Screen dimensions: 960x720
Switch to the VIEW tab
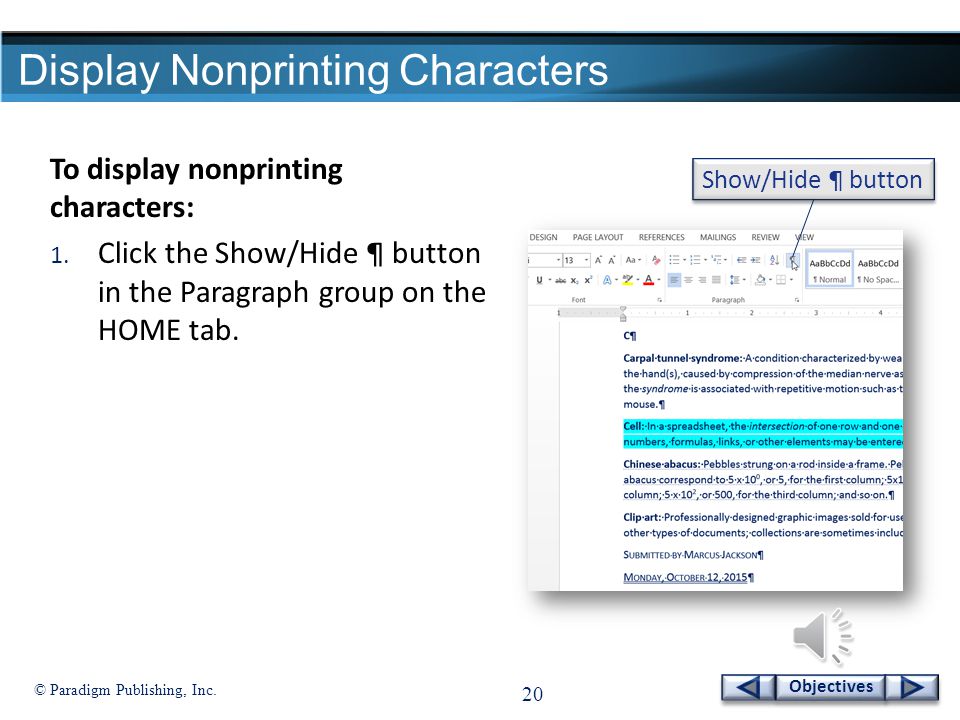[x=804, y=238]
